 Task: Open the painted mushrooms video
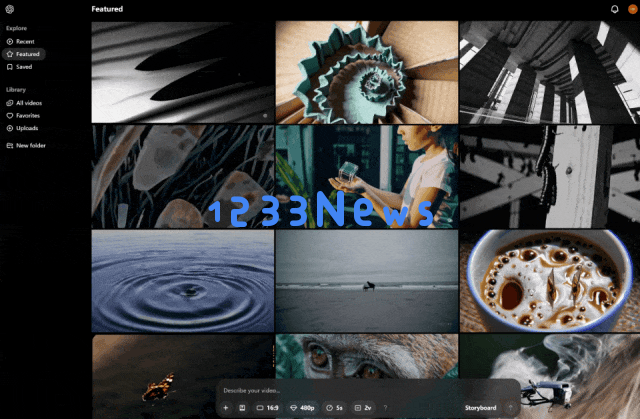183,177
